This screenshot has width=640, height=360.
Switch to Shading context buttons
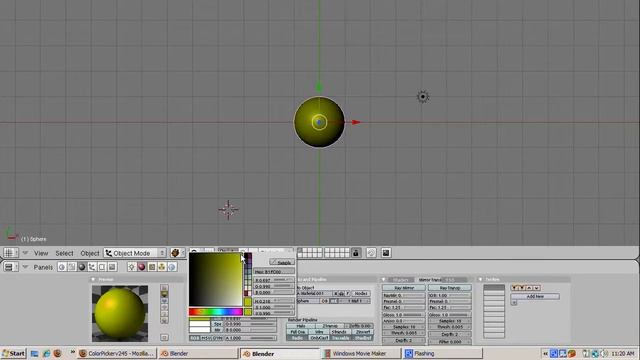coord(82,267)
